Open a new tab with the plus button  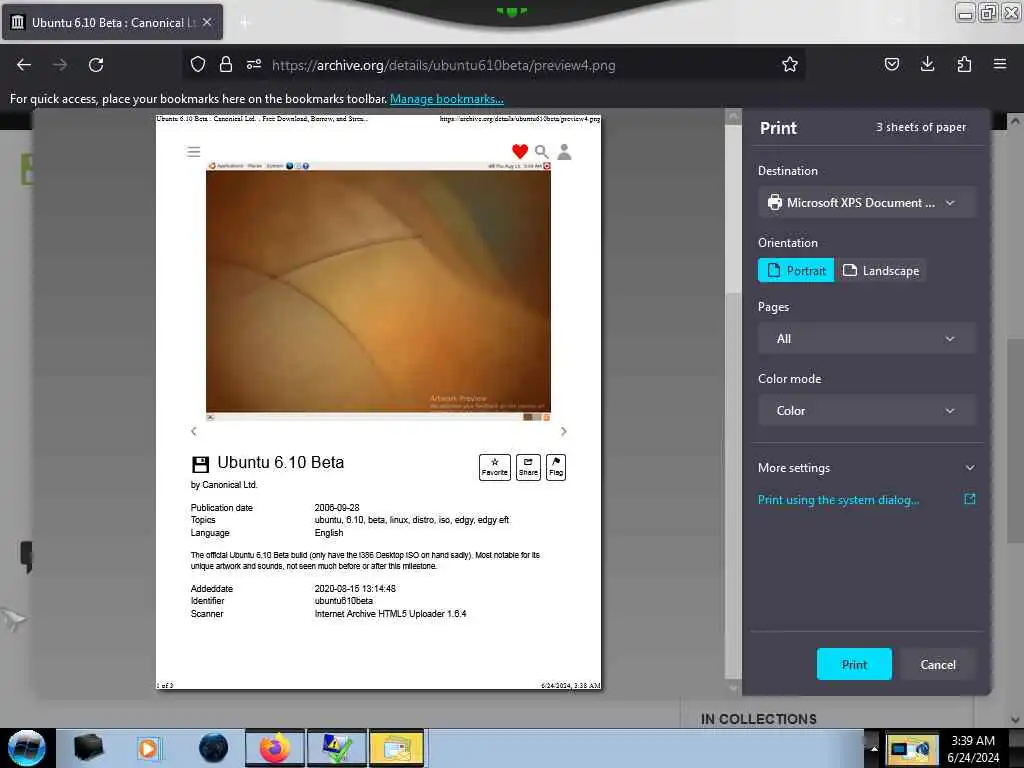click(x=245, y=23)
